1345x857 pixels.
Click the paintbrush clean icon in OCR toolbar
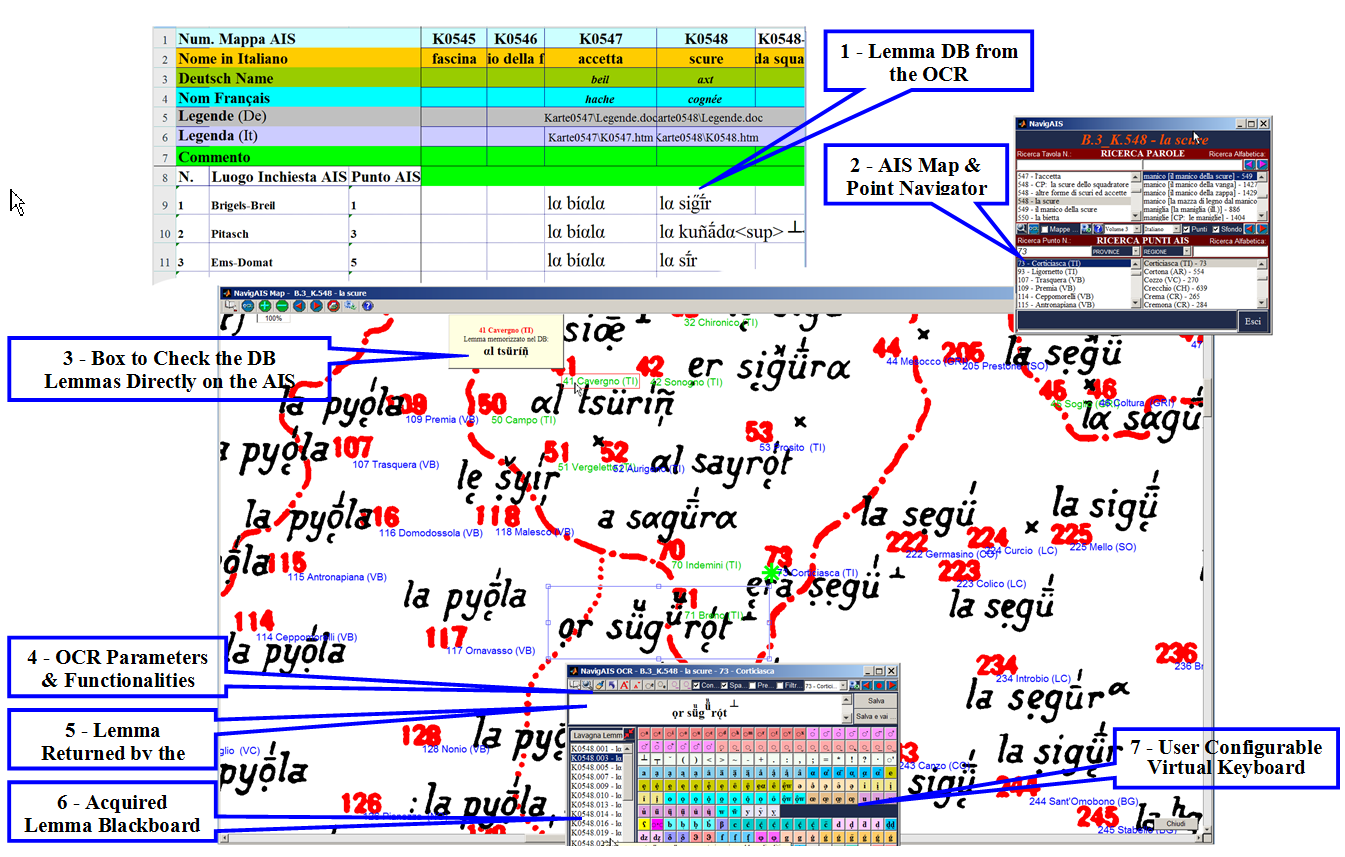pyautogui.click(x=600, y=685)
